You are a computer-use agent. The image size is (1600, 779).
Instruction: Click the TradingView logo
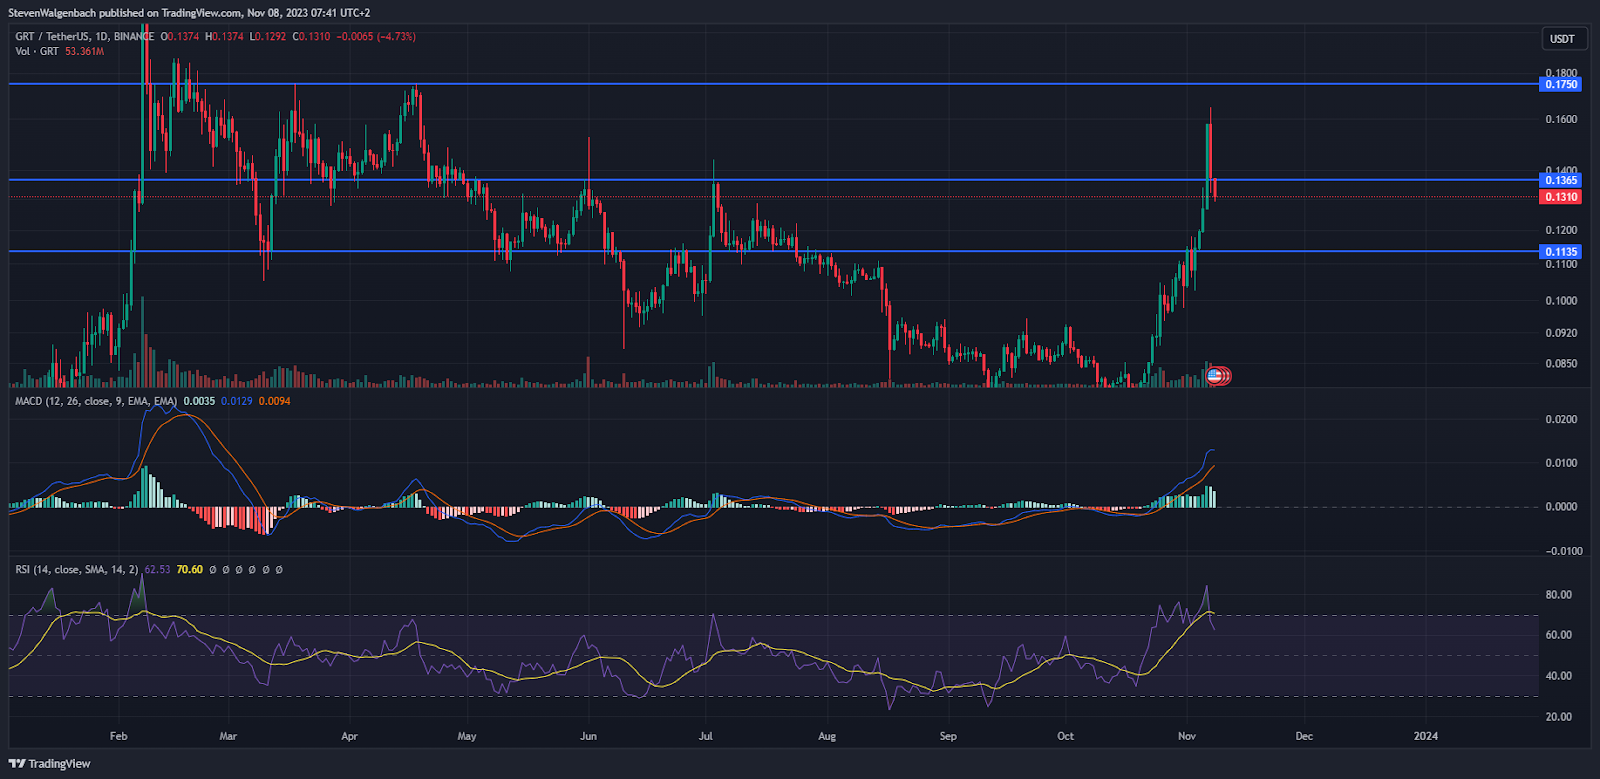[49, 764]
